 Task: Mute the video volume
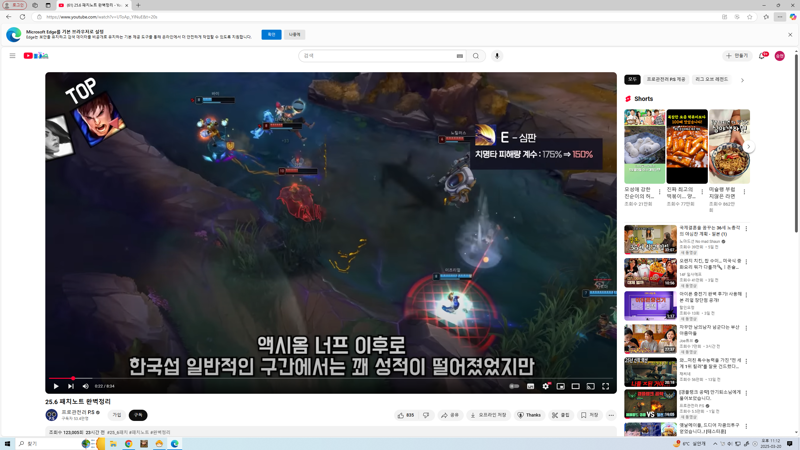pyautogui.click(x=85, y=386)
